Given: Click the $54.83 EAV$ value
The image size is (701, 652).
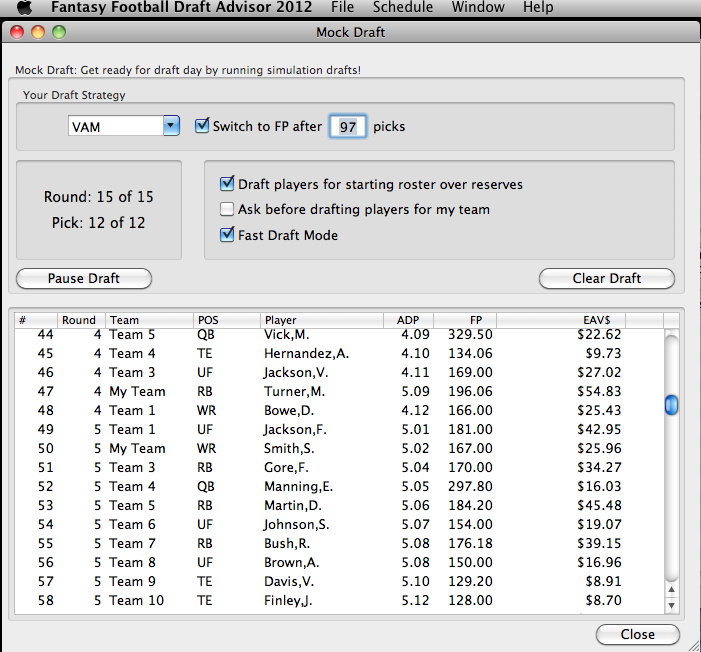Looking at the screenshot, I should click(599, 391).
